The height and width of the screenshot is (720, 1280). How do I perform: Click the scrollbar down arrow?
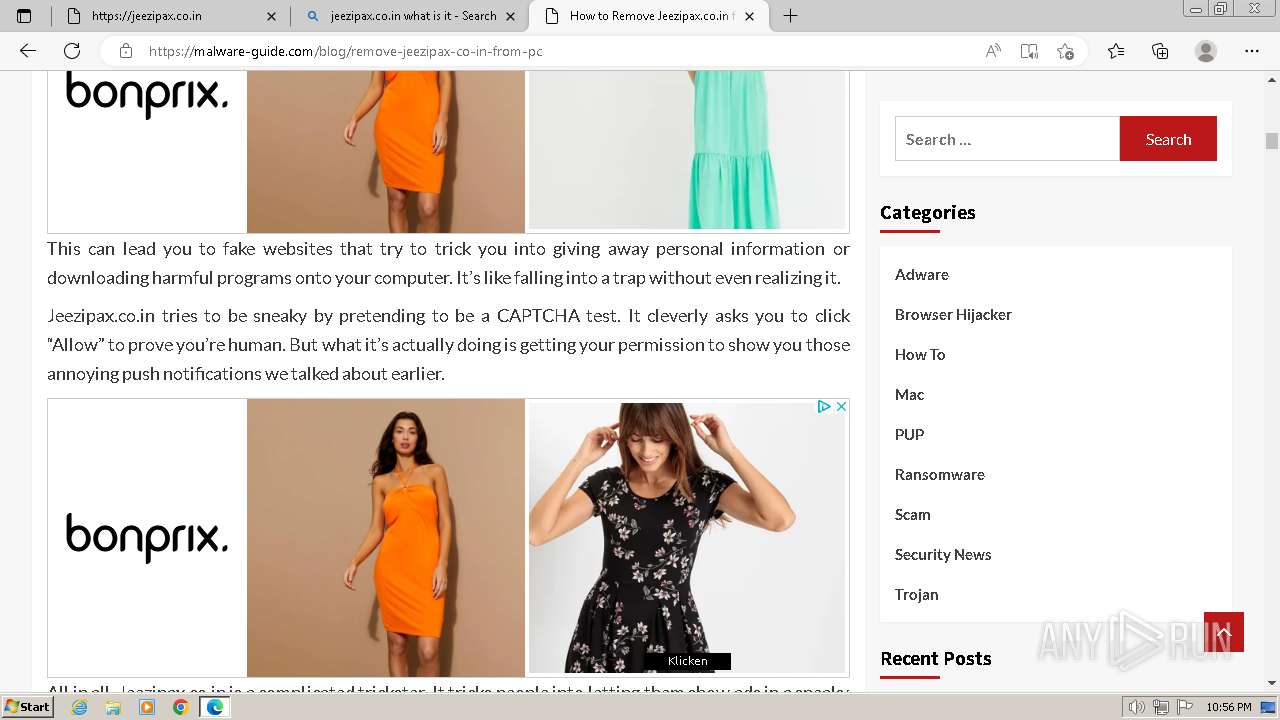[x=1272, y=683]
